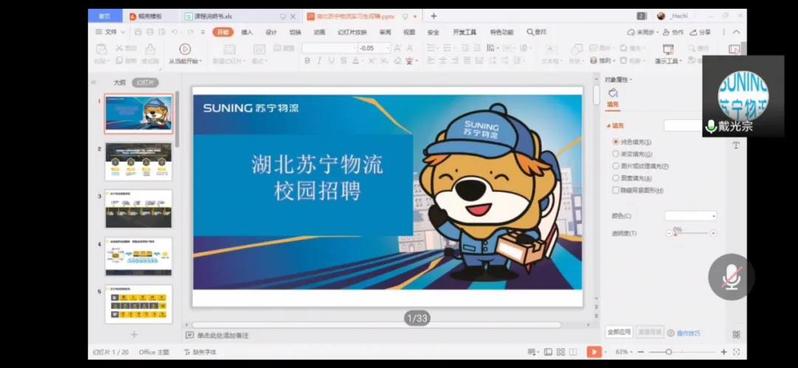This screenshot has width=798, height=368.
Task: Open the 颜色 color dropdown
Action: click(691, 216)
